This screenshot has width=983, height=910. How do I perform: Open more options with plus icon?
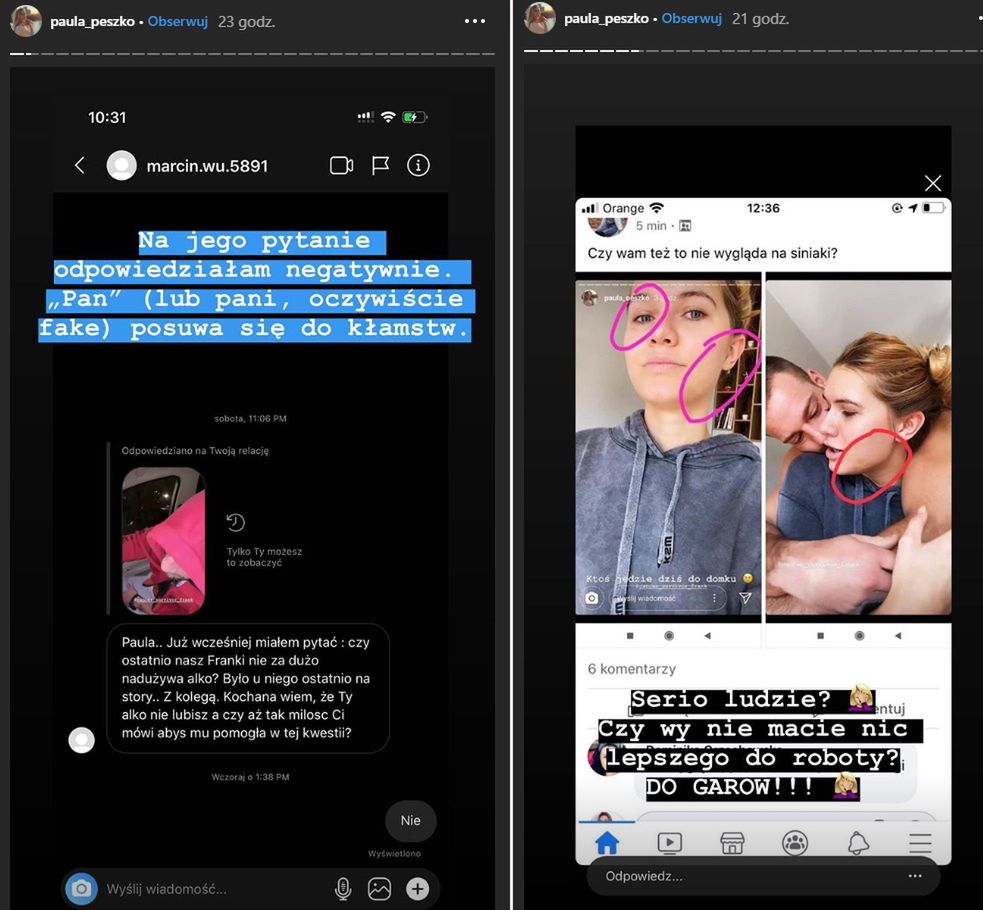(x=418, y=889)
